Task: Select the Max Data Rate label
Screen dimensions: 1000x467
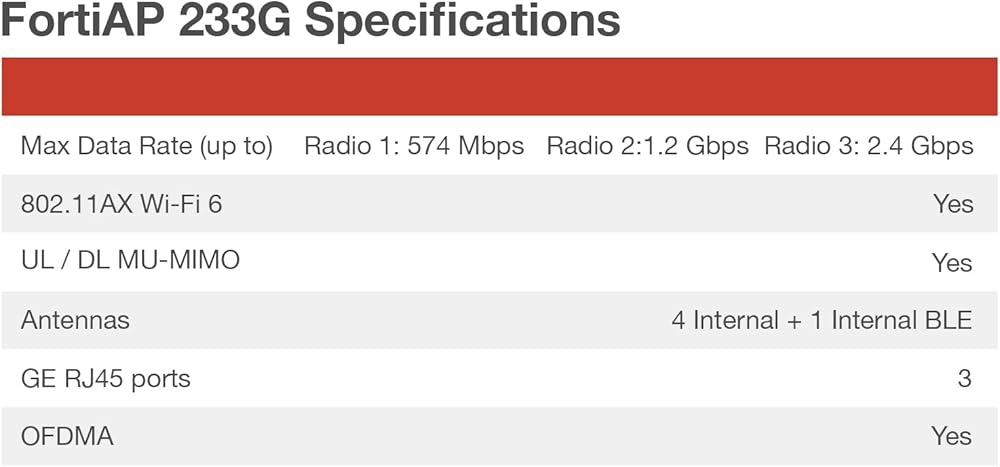Action: tap(147, 146)
